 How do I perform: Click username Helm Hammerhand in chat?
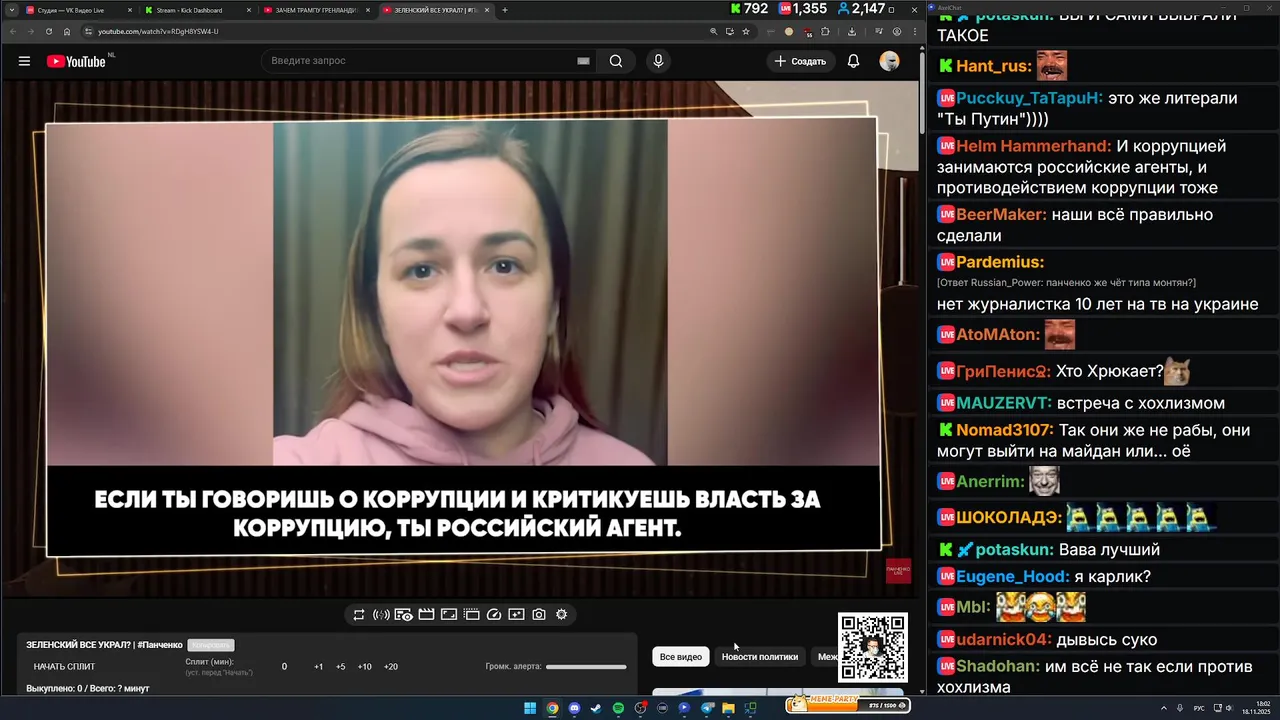tap(1034, 146)
